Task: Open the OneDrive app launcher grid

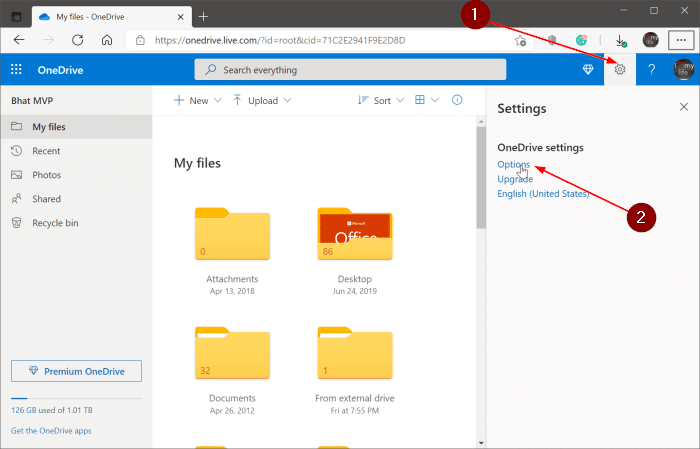Action: 16,70
